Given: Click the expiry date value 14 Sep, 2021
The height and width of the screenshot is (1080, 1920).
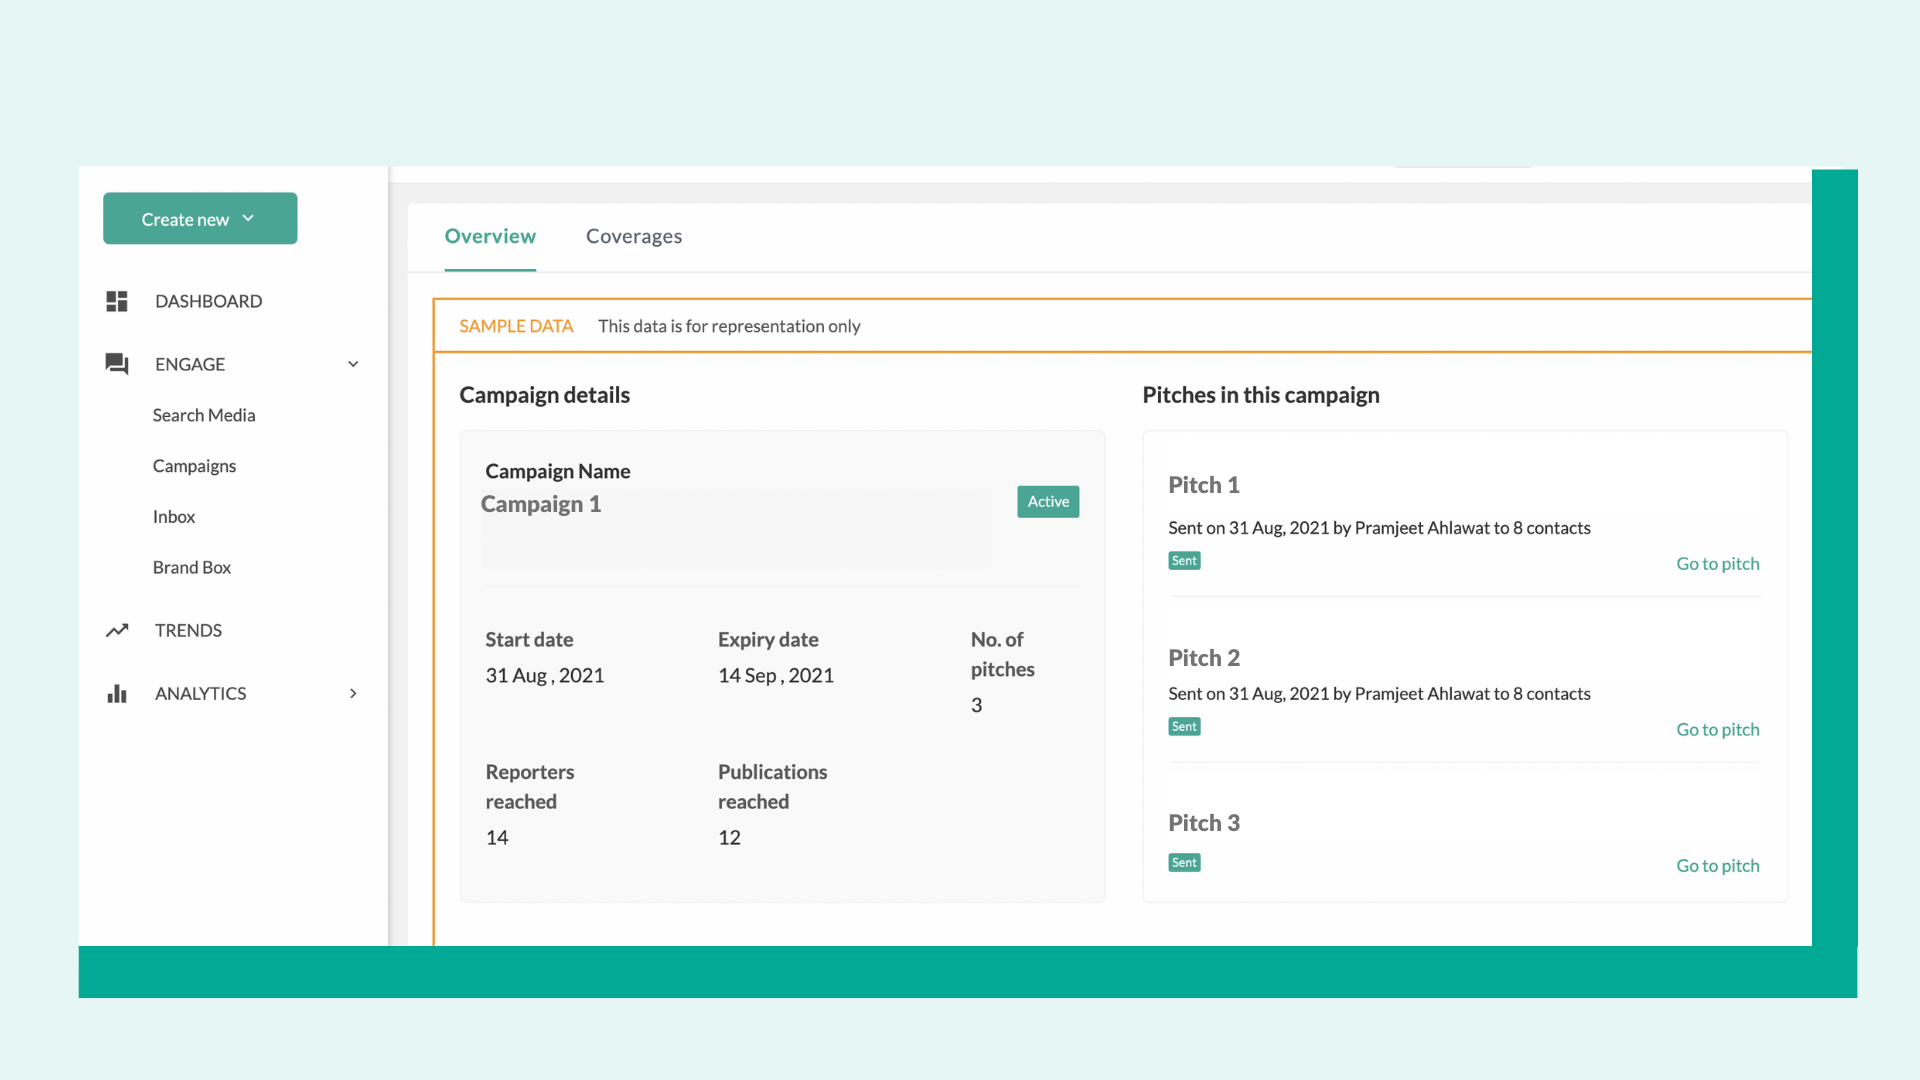Looking at the screenshot, I should click(776, 676).
